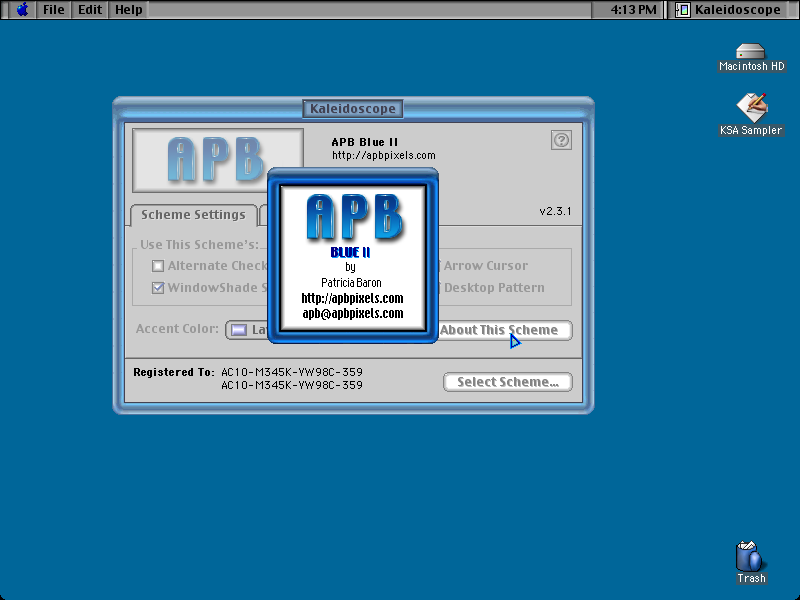Select the Macintosh HD desktop icon

coord(751,58)
